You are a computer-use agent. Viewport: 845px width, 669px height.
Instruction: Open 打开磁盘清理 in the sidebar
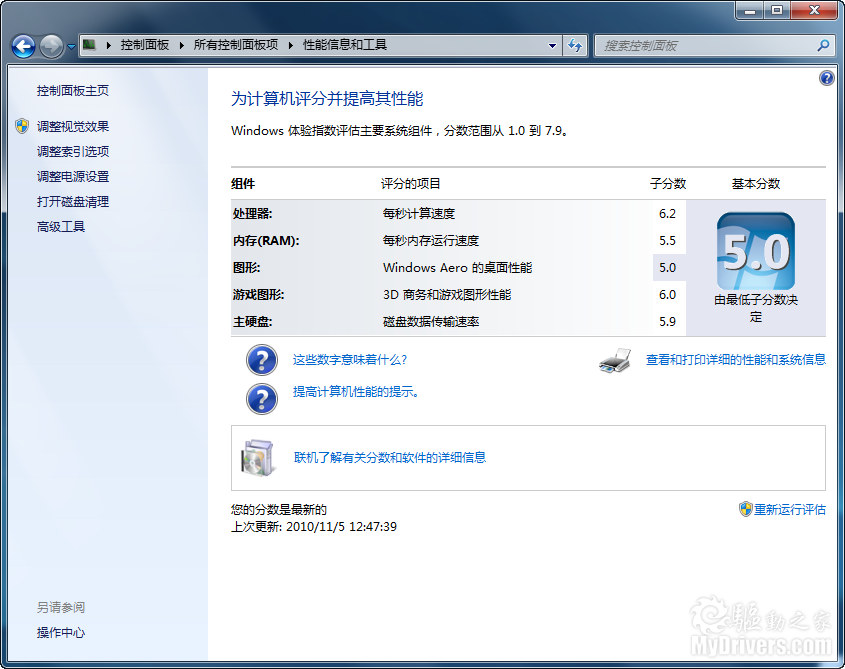[x=73, y=201]
